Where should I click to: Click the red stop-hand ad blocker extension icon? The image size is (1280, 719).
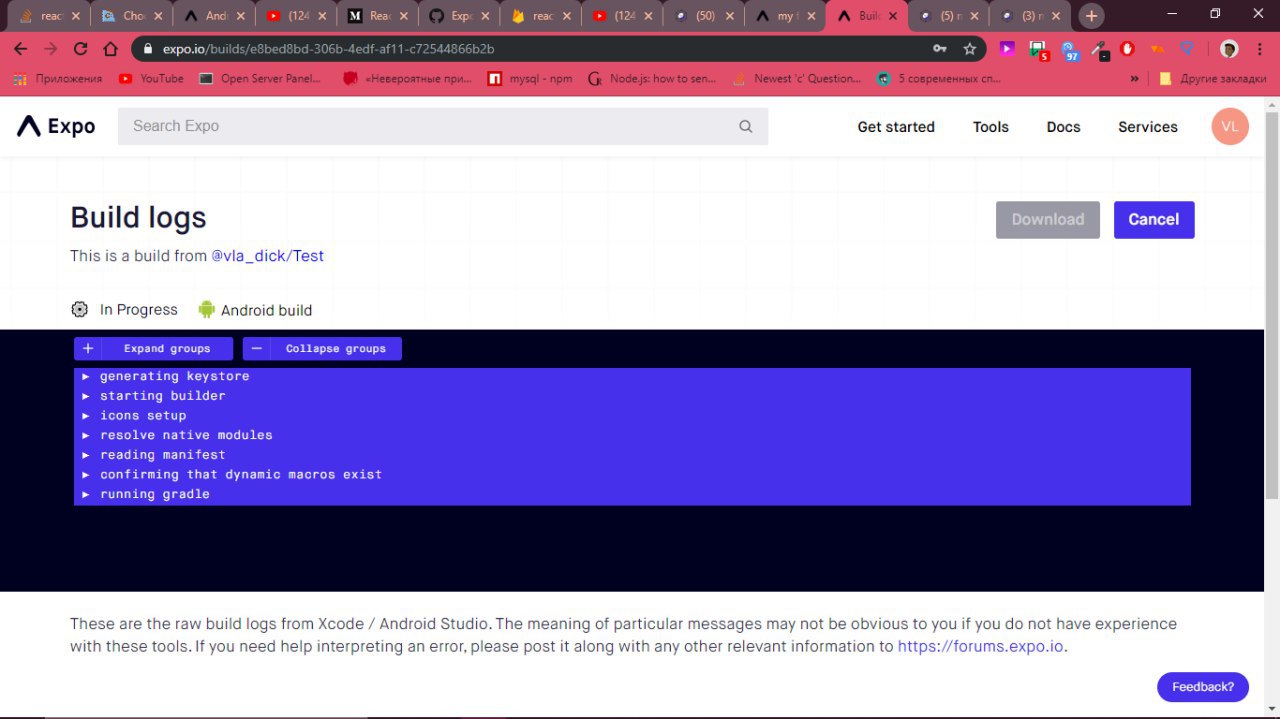(x=1128, y=48)
